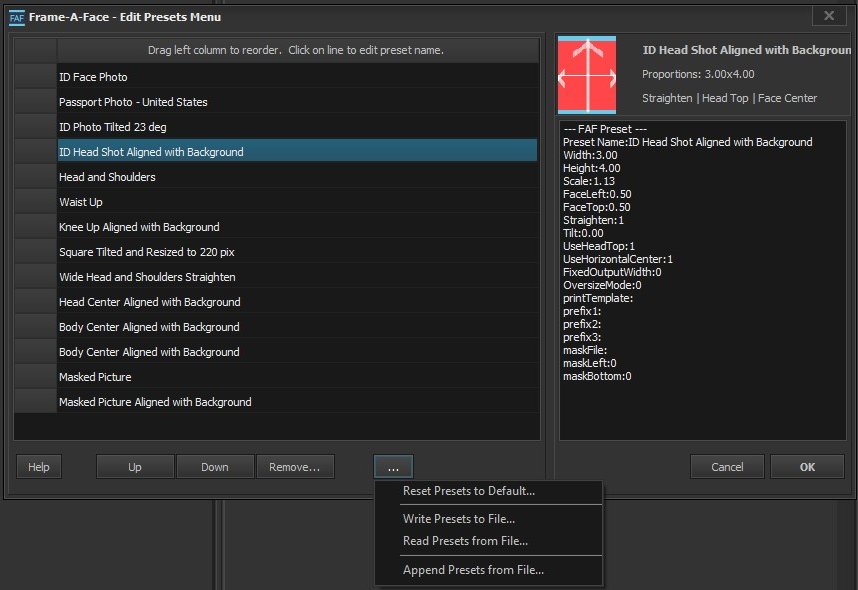Move the selected preset Up
Viewport: 858px width, 590px height.
[x=134, y=465]
